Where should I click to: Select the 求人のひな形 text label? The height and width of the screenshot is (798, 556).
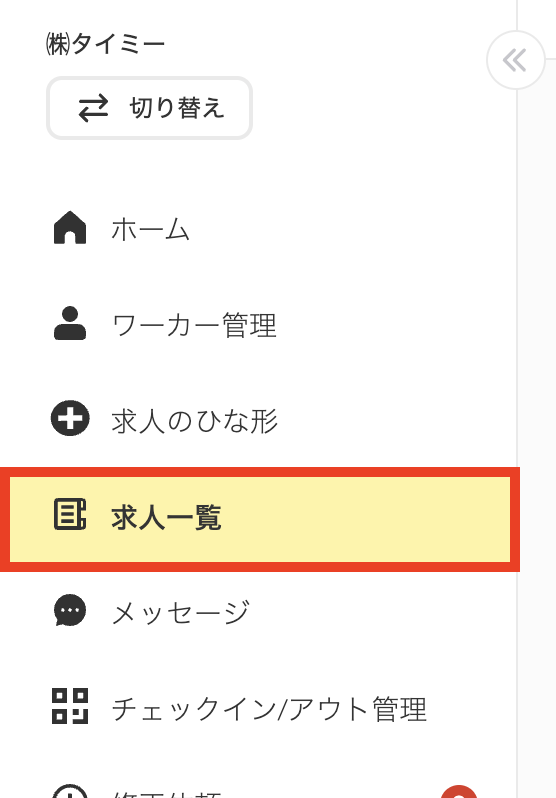point(194,421)
